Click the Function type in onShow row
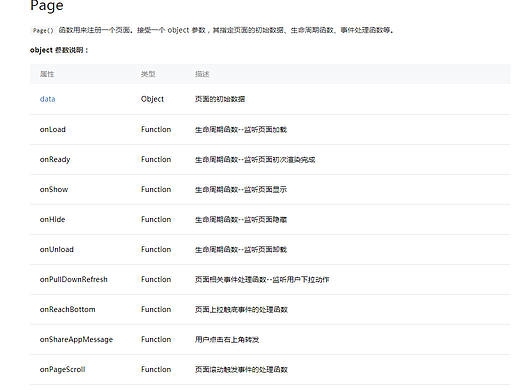 [156, 189]
